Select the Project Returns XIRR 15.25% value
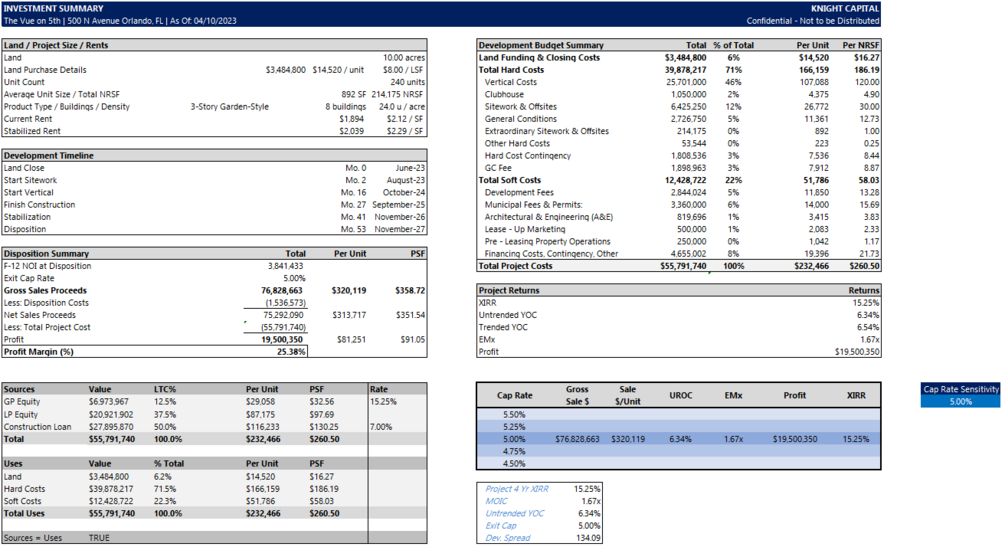 click(x=866, y=303)
